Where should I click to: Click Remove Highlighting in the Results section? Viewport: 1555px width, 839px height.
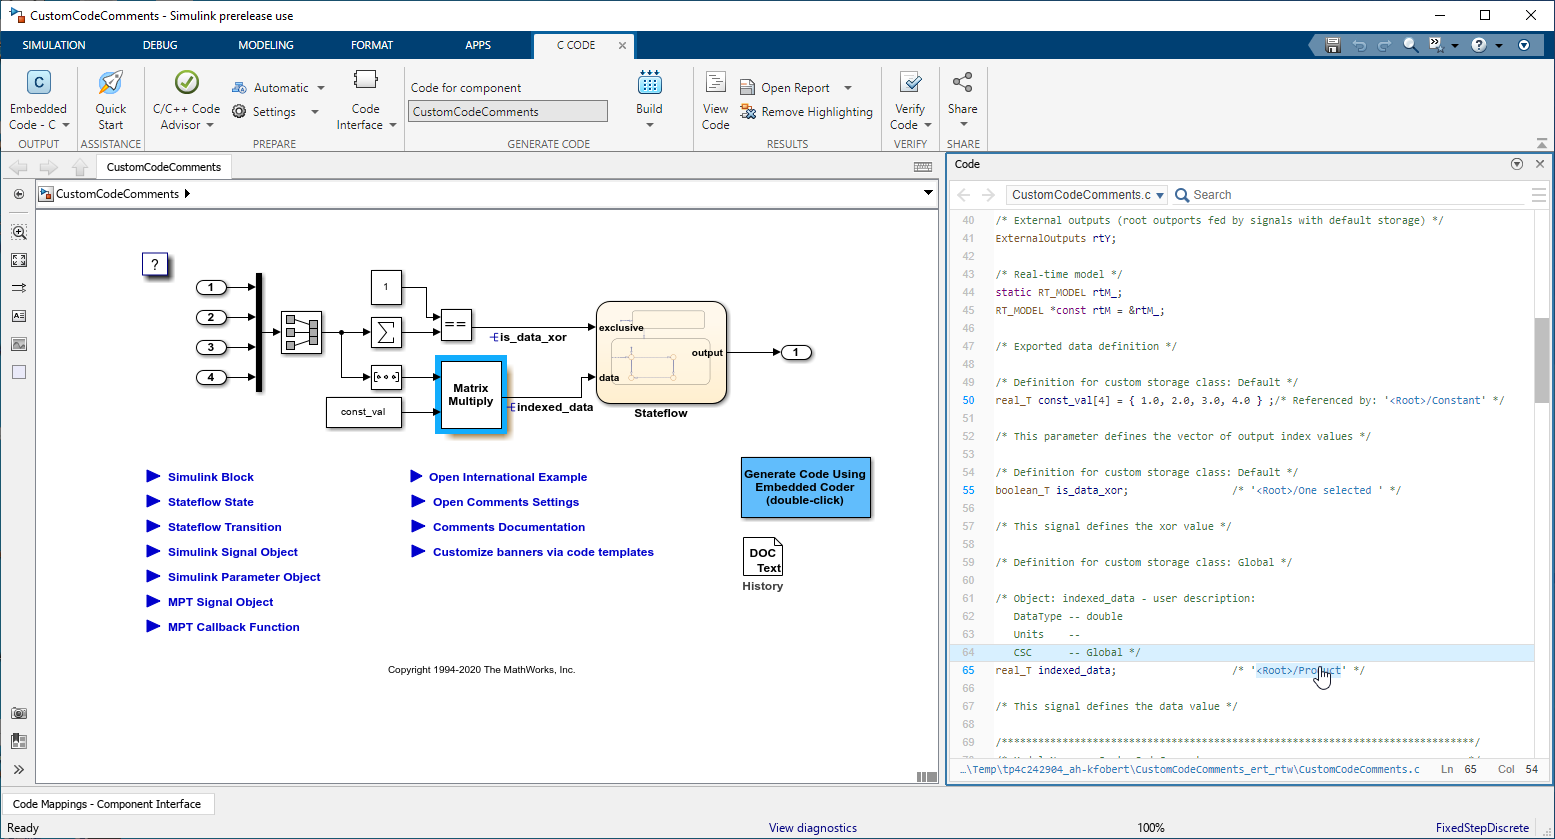pyautogui.click(x=806, y=112)
